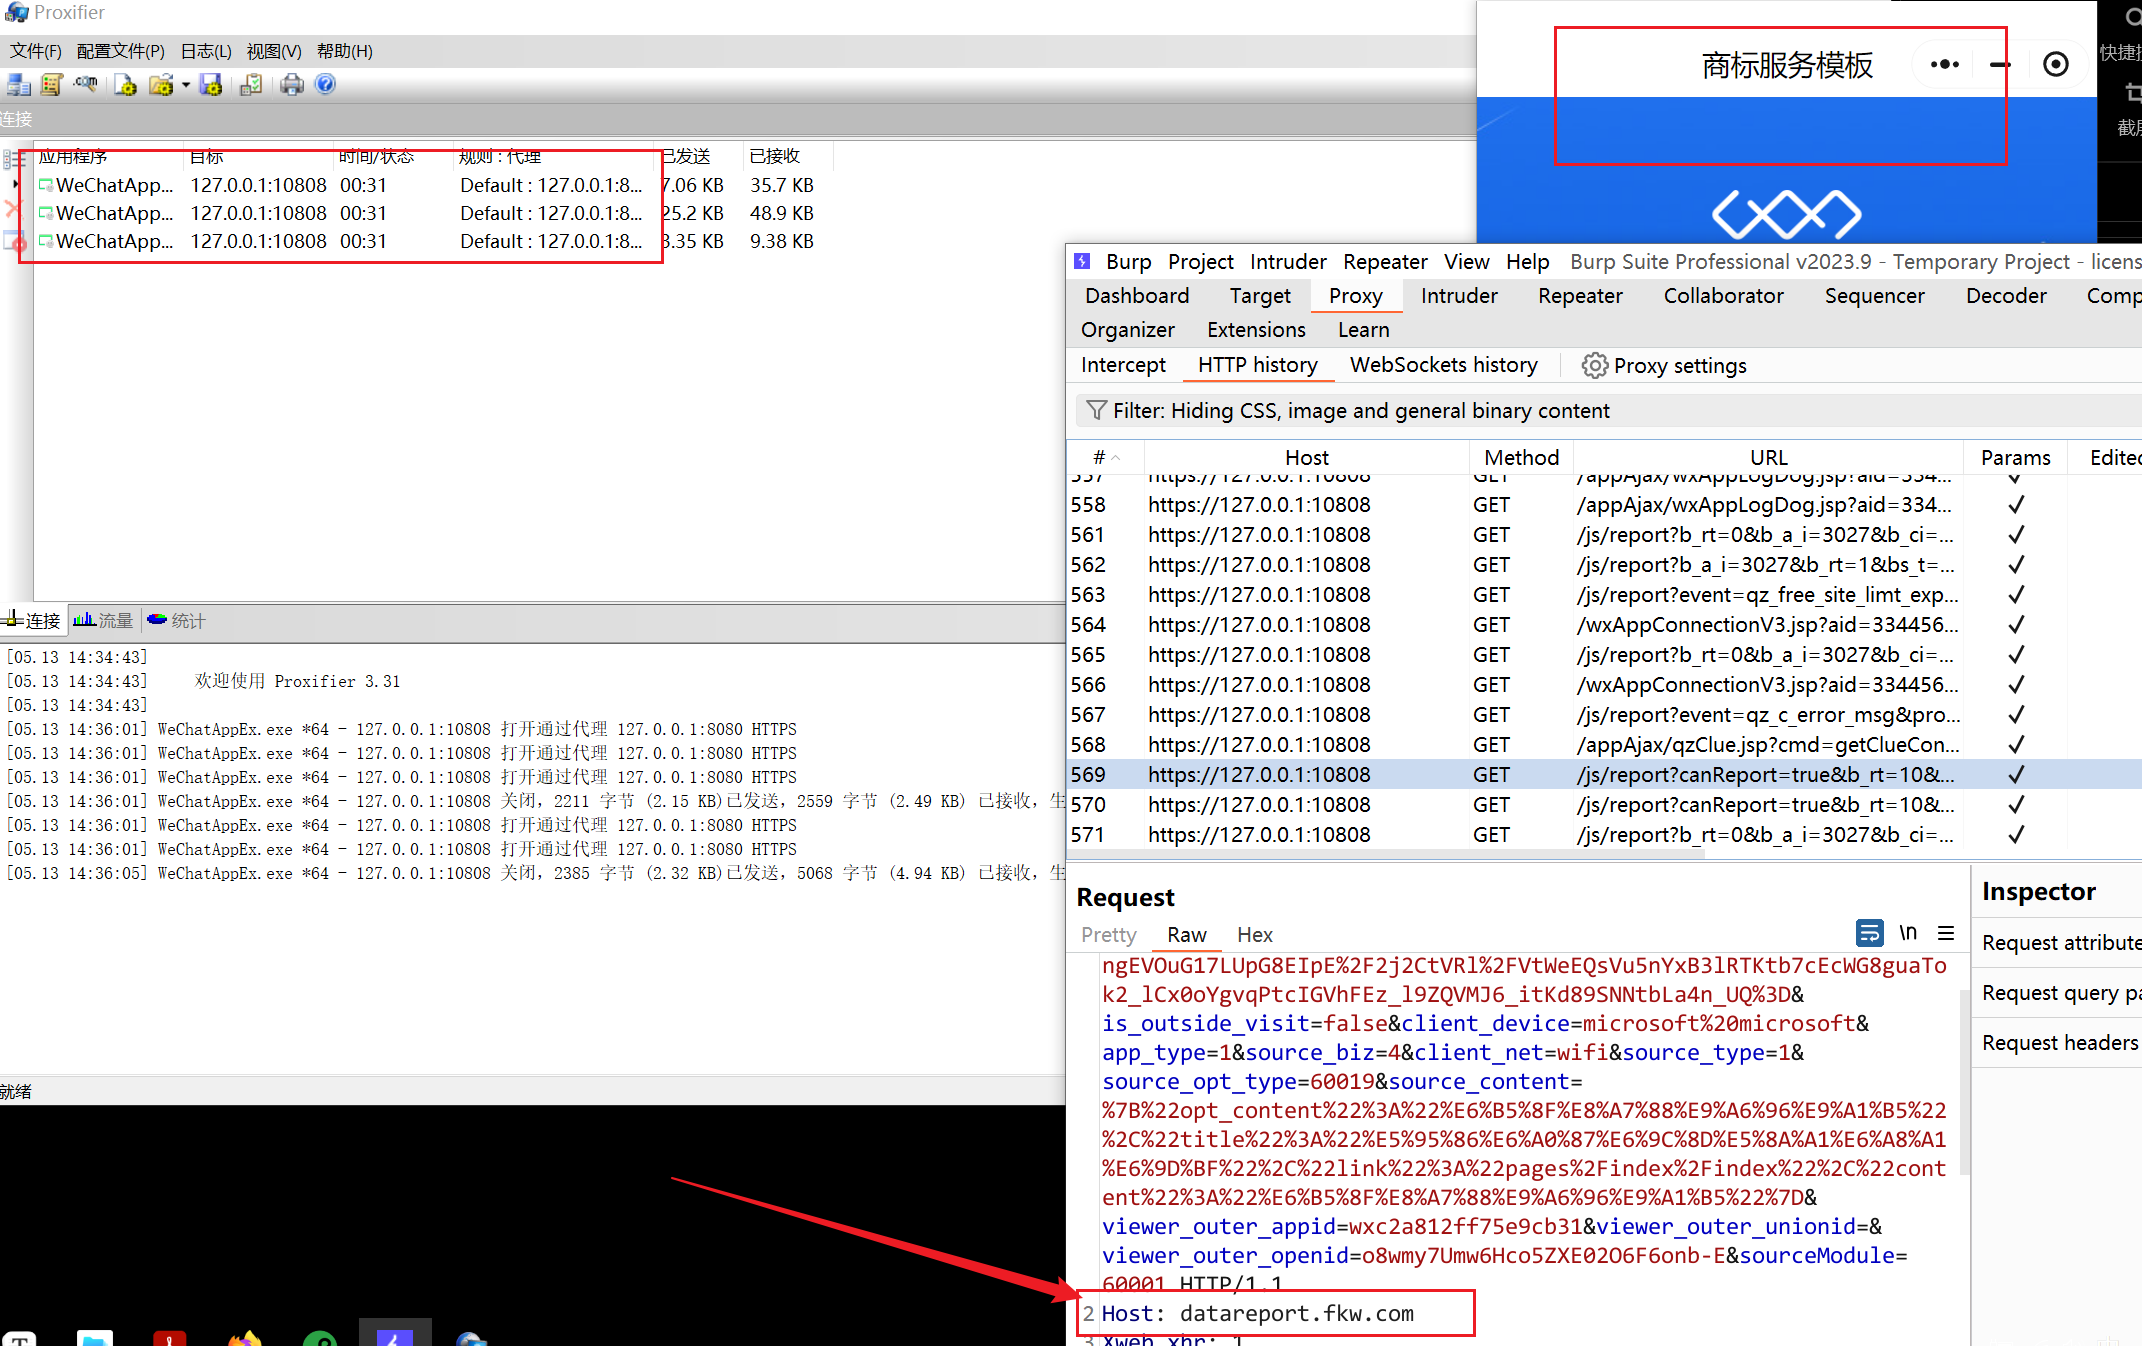Image resolution: width=2142 pixels, height=1346 pixels.
Task: Open profile dropdown arrow on Proxifier toolbar
Action: coord(187,85)
